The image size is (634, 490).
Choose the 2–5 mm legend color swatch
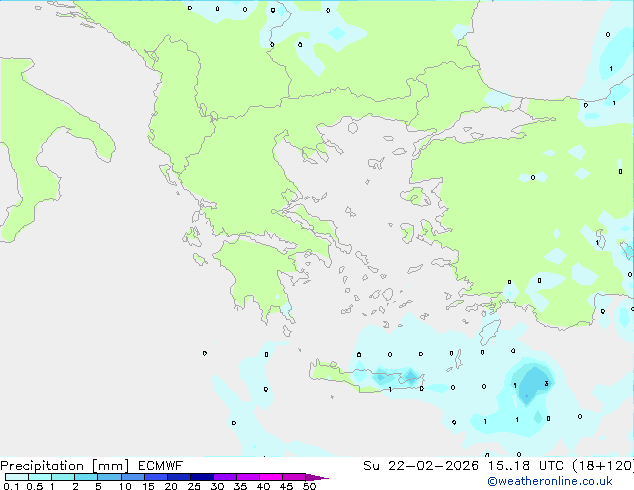86,477
